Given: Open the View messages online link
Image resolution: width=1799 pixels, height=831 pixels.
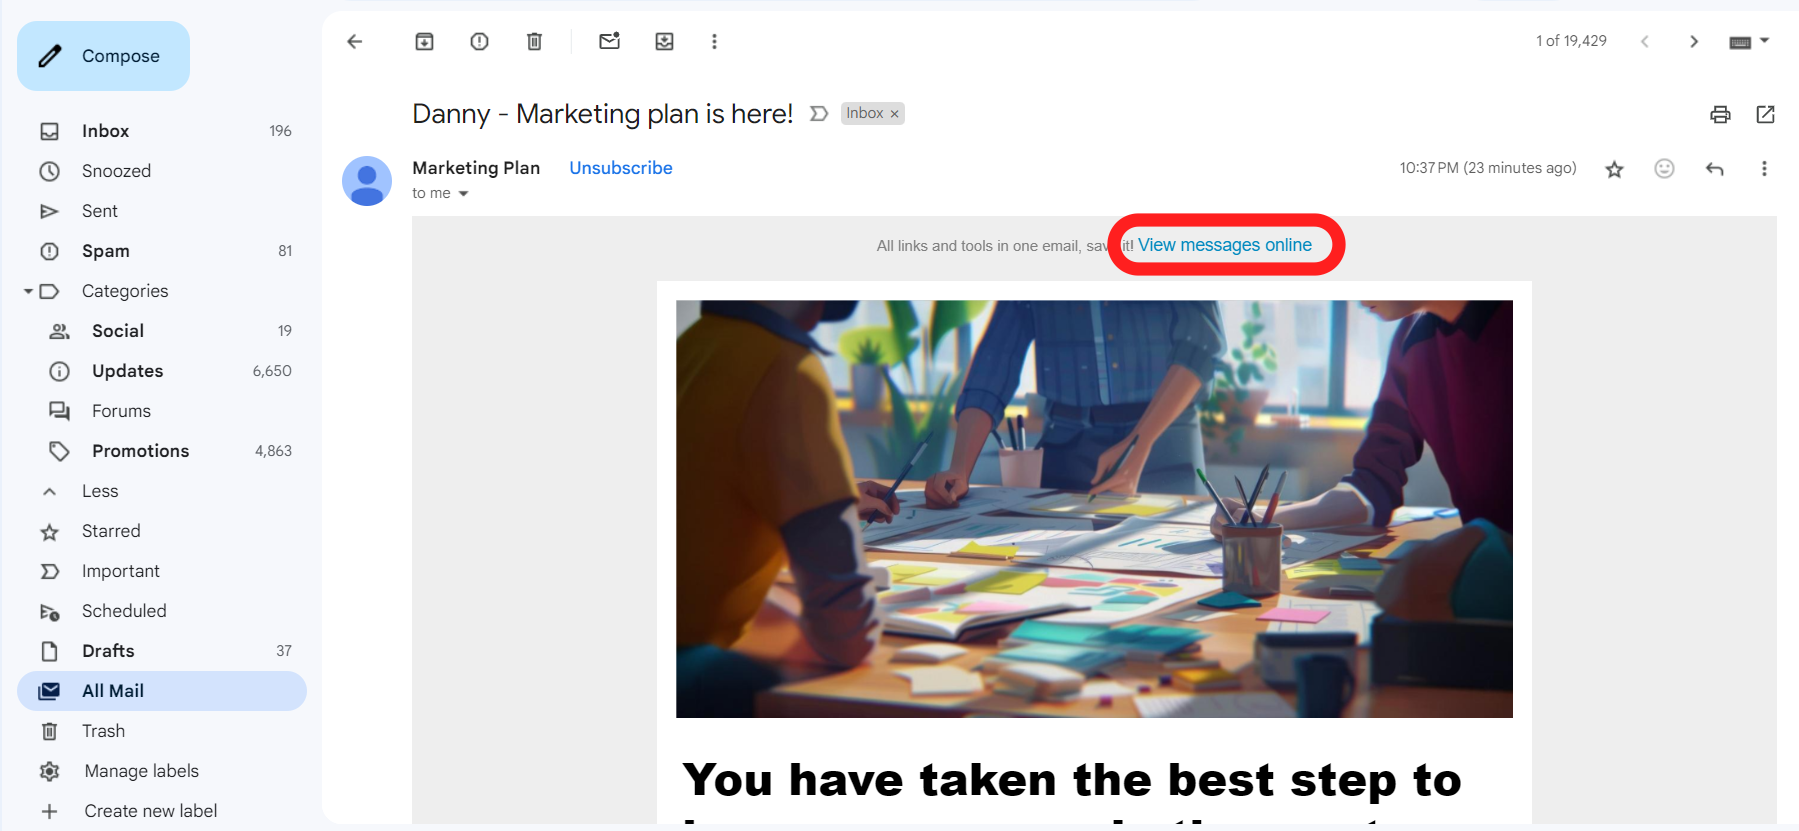Looking at the screenshot, I should [x=1224, y=245].
